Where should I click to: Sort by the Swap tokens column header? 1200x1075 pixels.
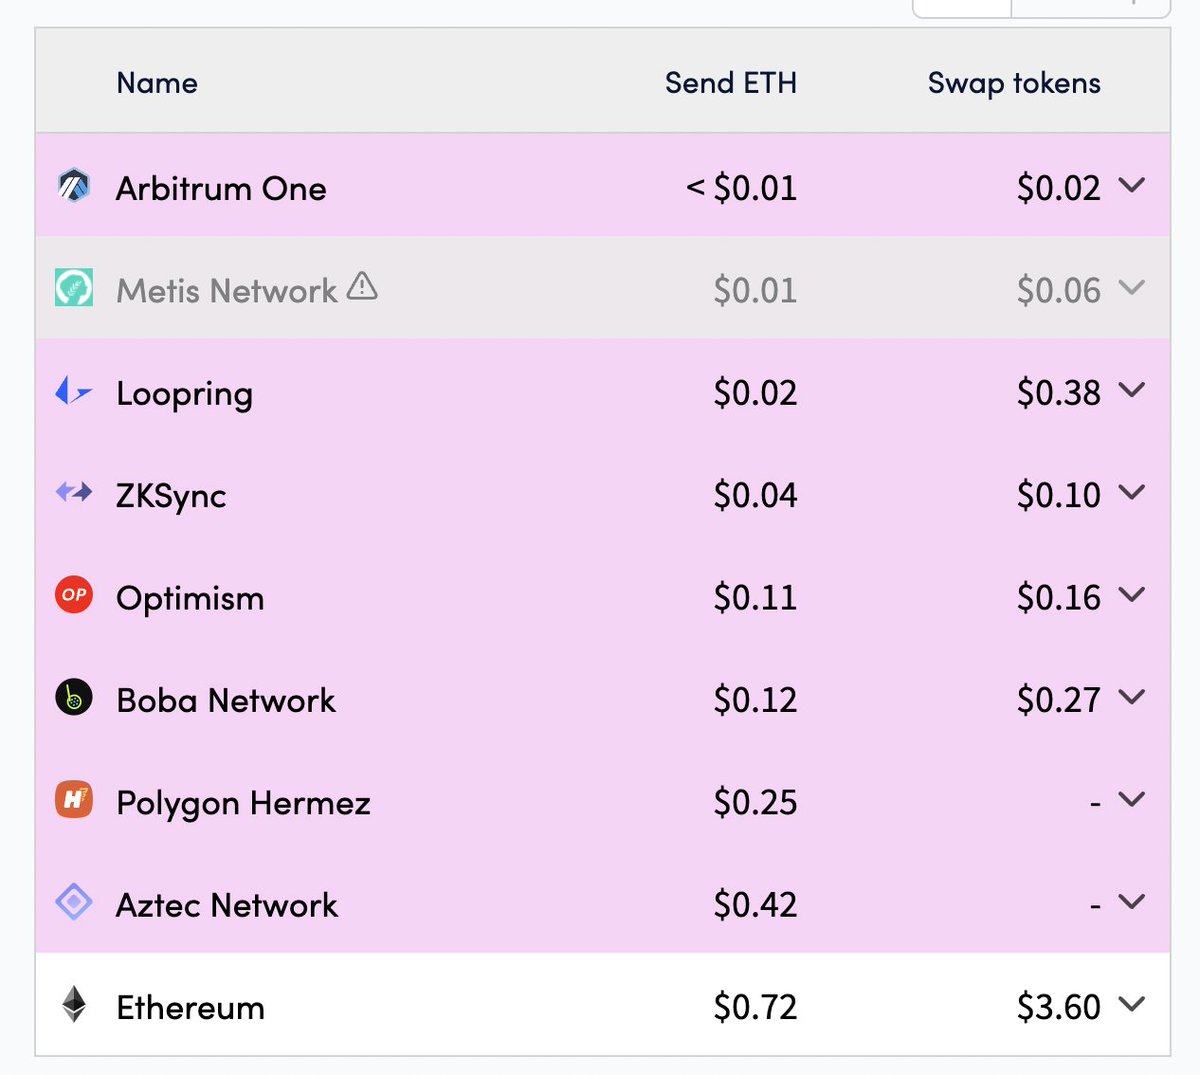click(x=1014, y=83)
